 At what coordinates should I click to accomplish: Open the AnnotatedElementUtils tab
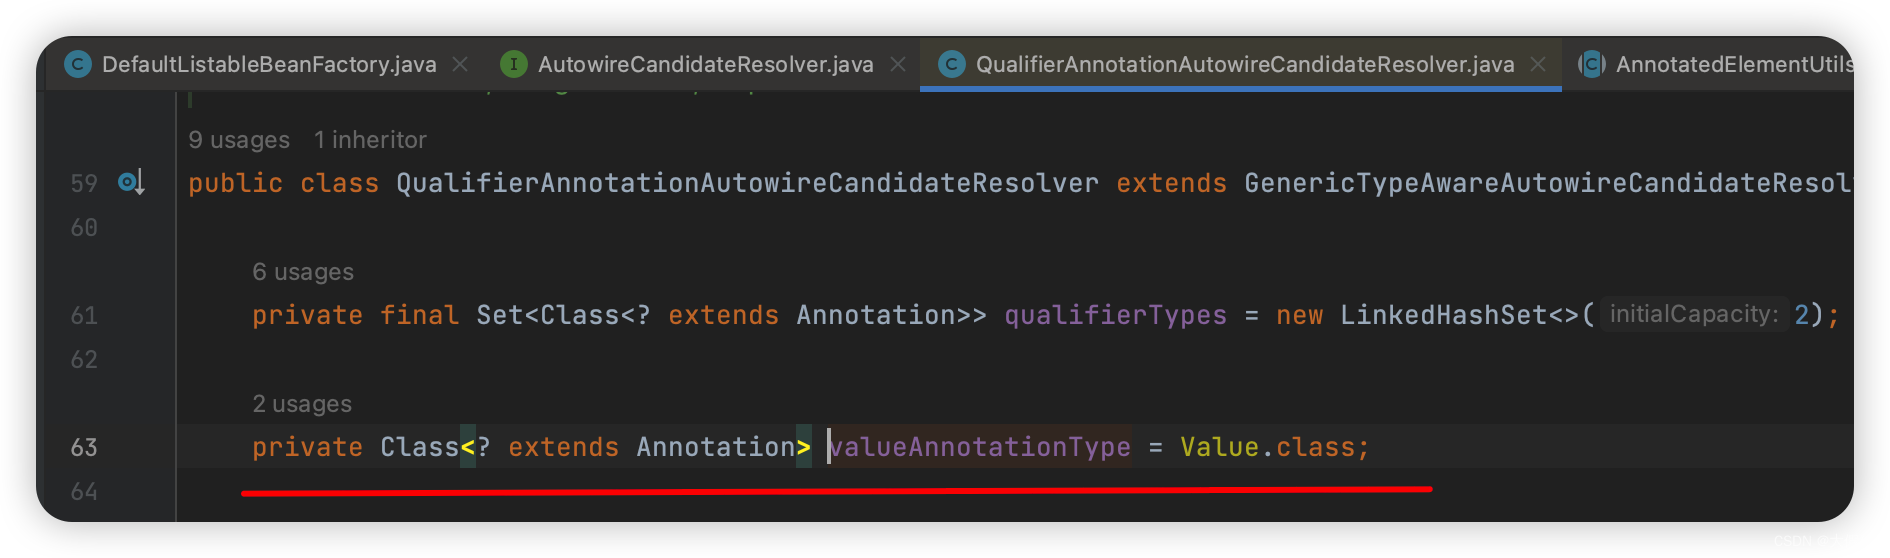tap(1734, 65)
